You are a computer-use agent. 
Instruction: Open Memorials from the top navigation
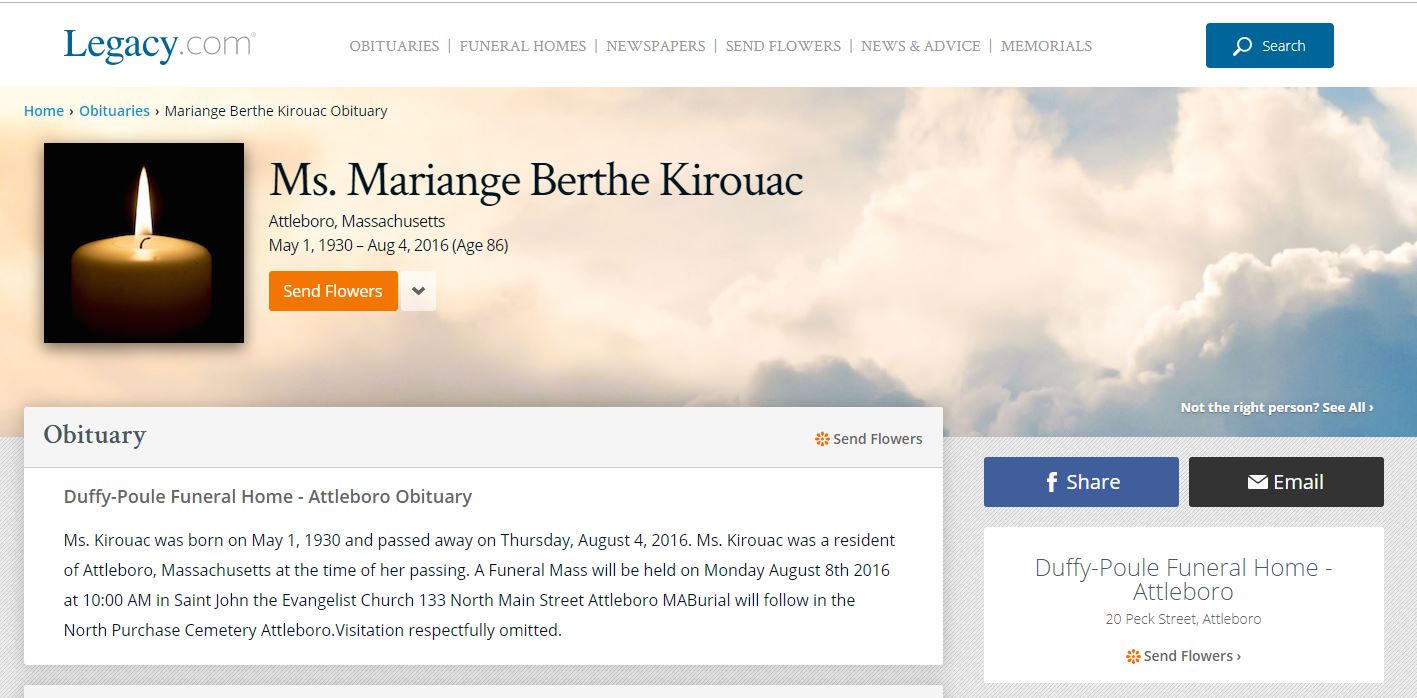(x=1046, y=46)
